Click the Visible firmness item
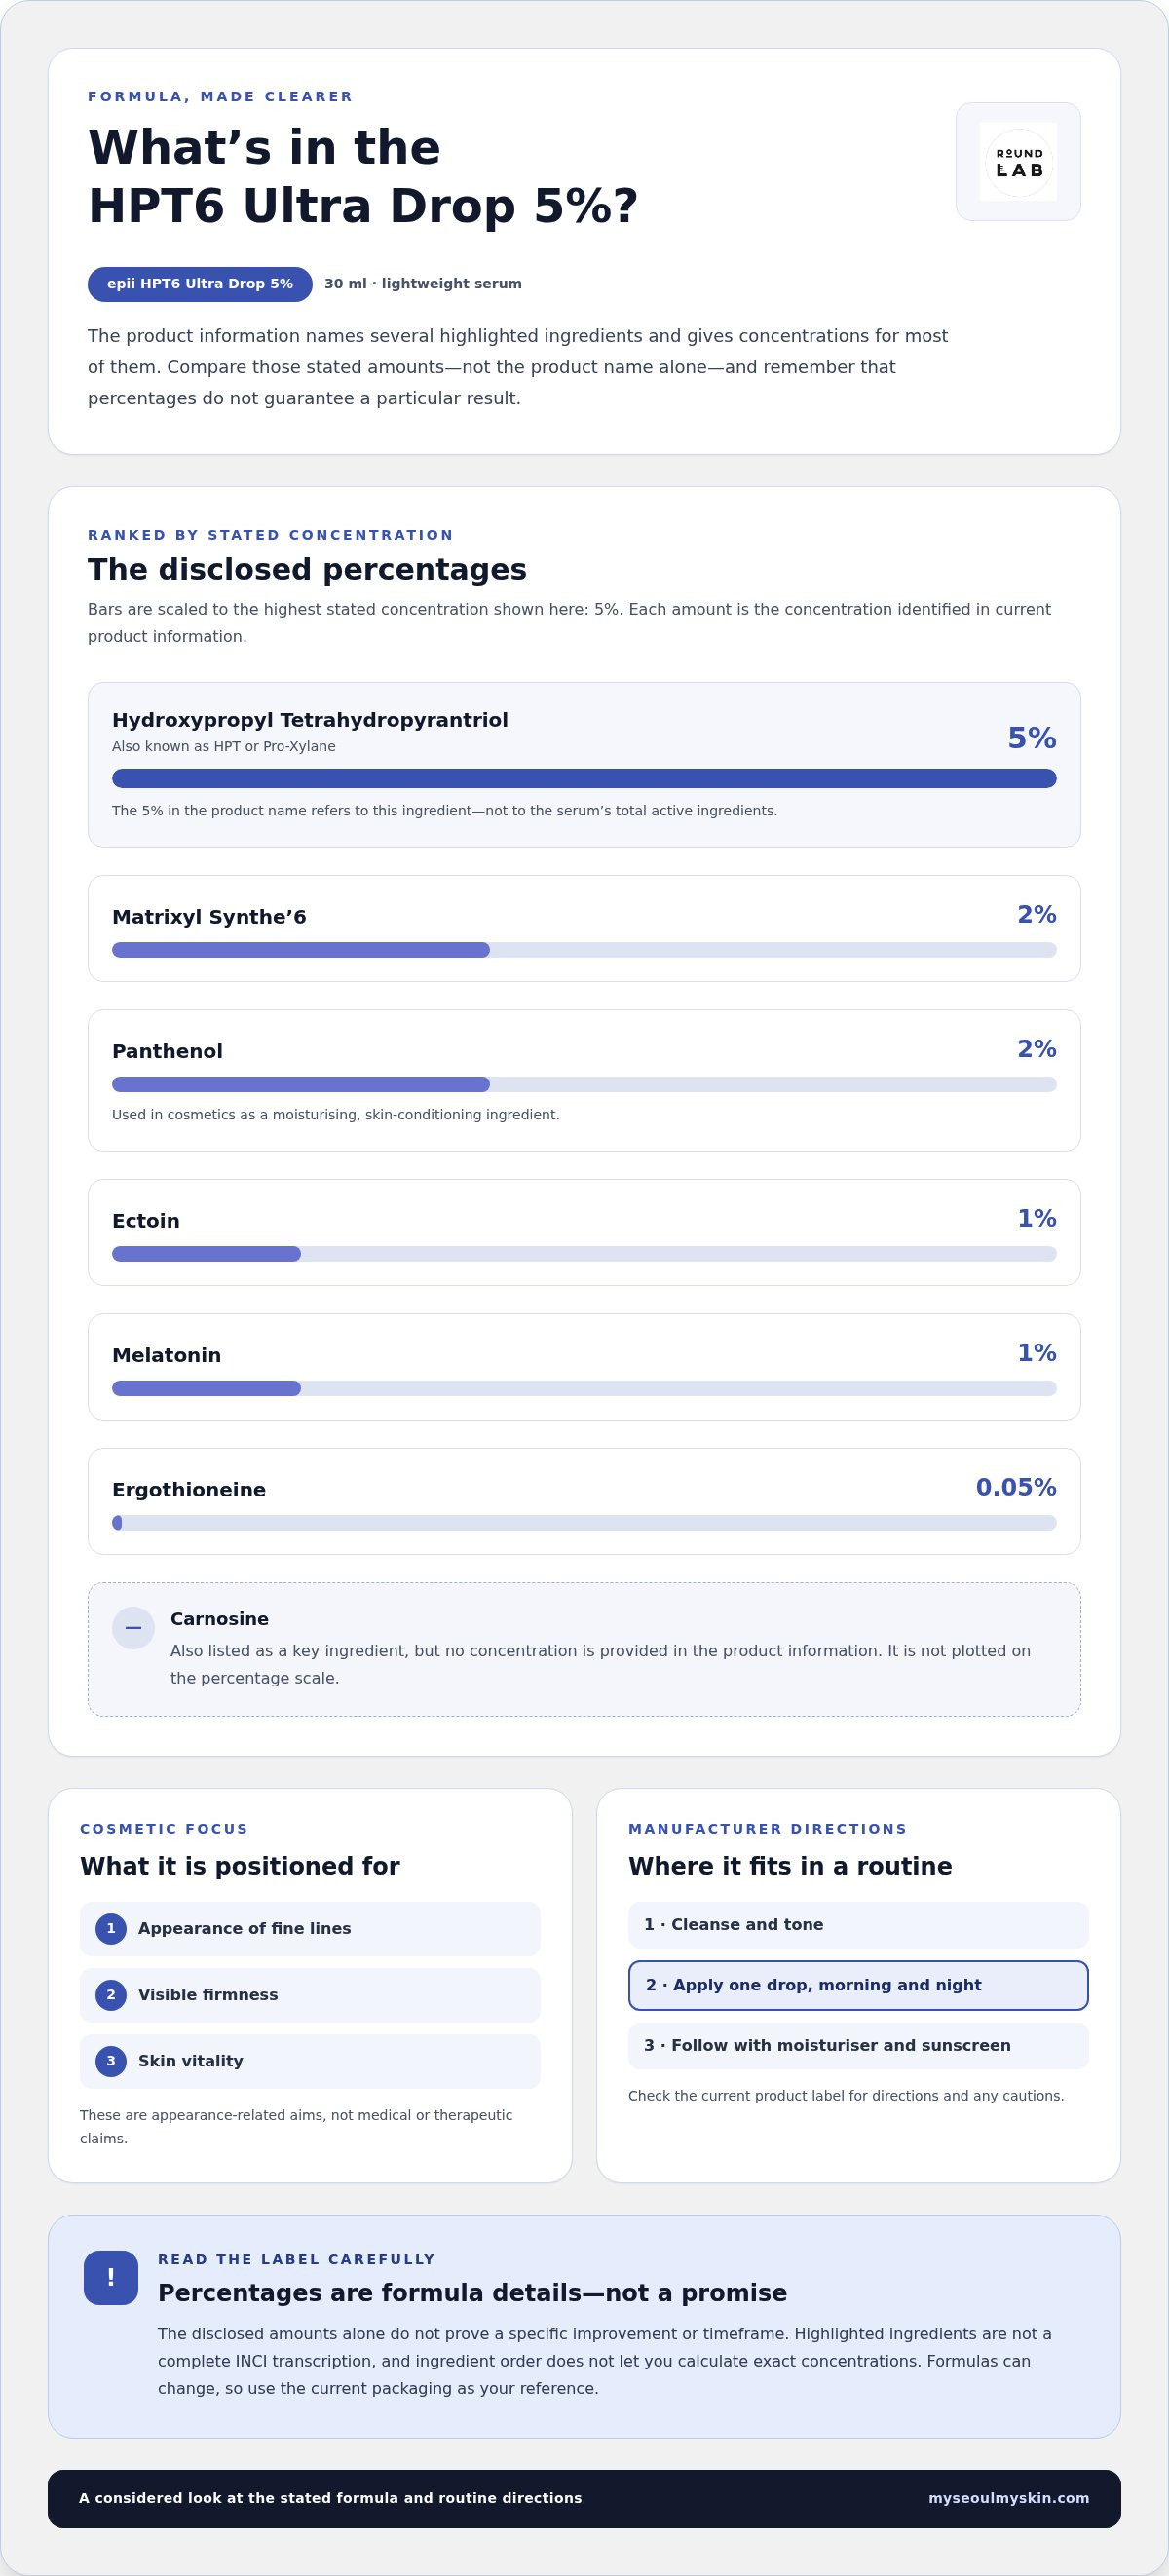 [x=310, y=1995]
